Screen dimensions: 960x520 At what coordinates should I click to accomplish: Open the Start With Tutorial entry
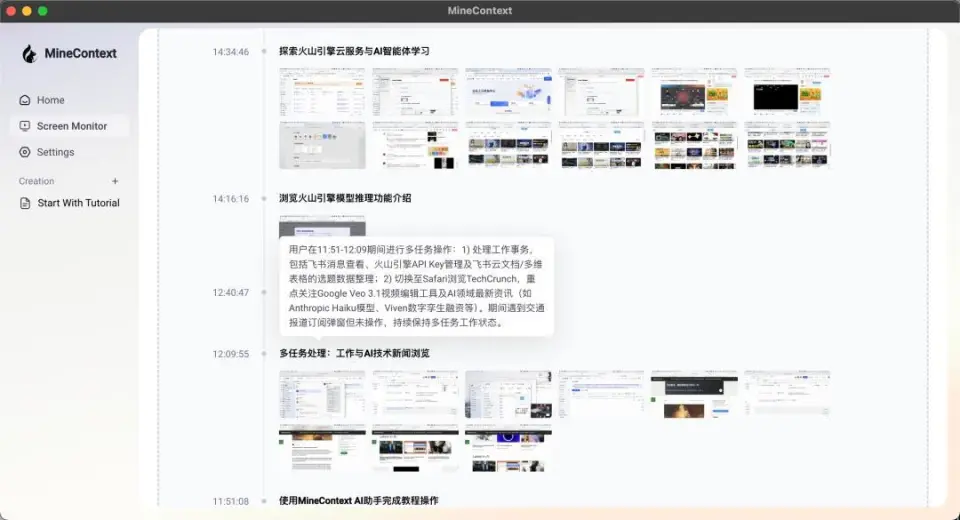78,203
